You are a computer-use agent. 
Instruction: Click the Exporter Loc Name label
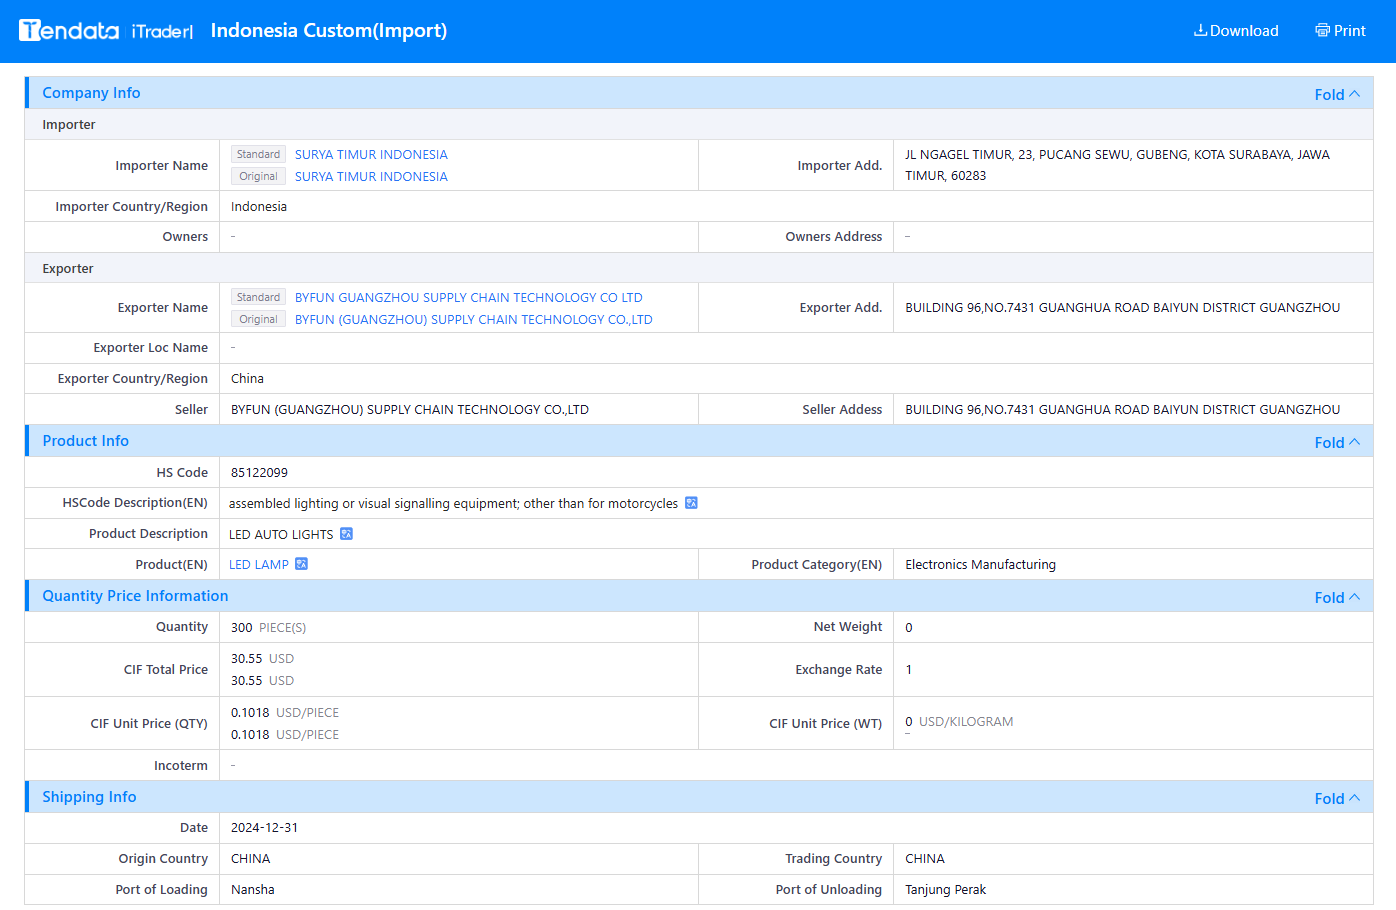tap(150, 347)
